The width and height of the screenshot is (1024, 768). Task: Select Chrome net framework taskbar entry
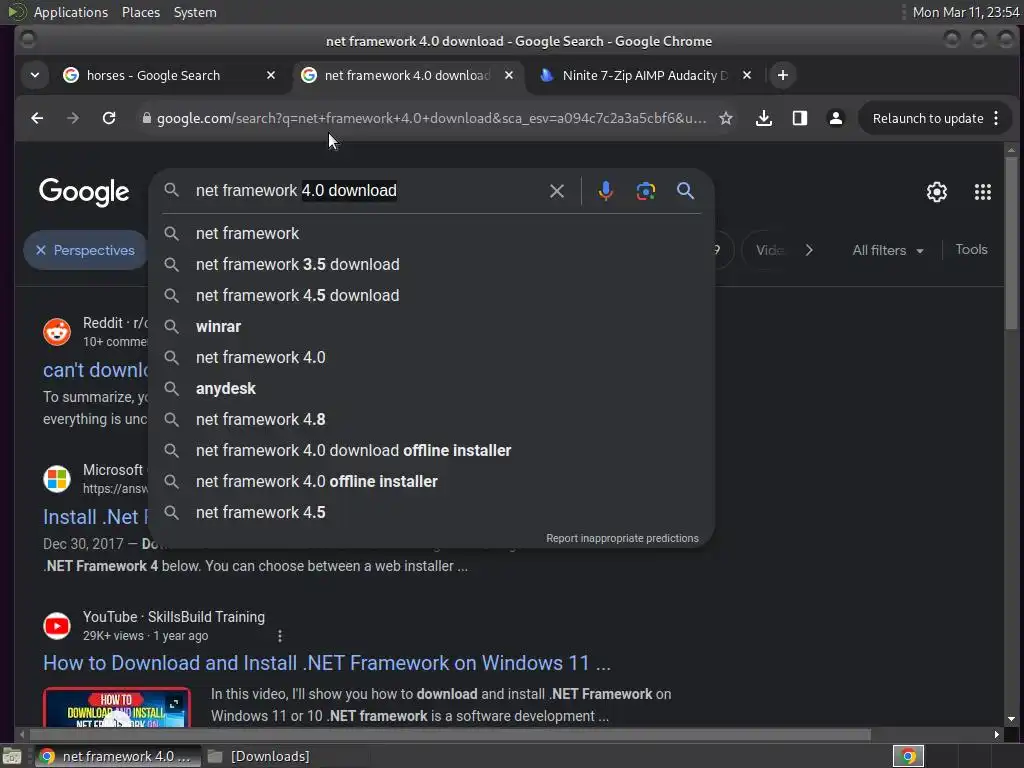[x=116, y=756]
